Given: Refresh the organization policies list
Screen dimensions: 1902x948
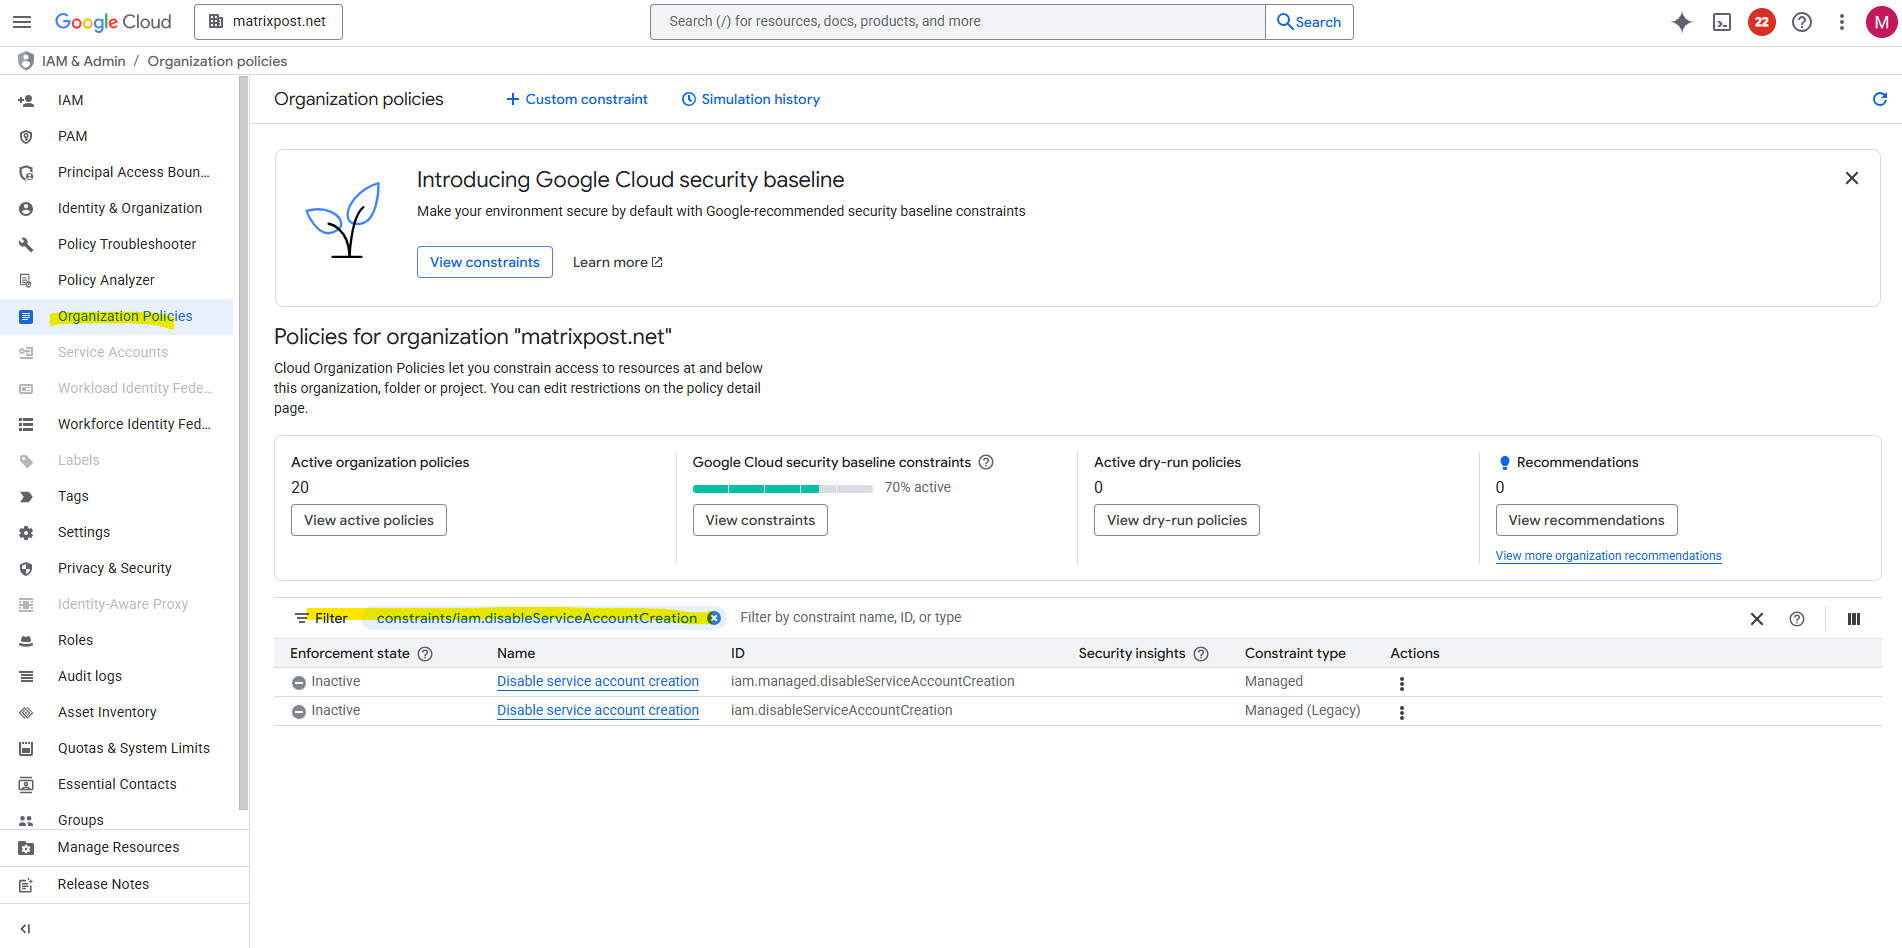Looking at the screenshot, I should pyautogui.click(x=1880, y=99).
